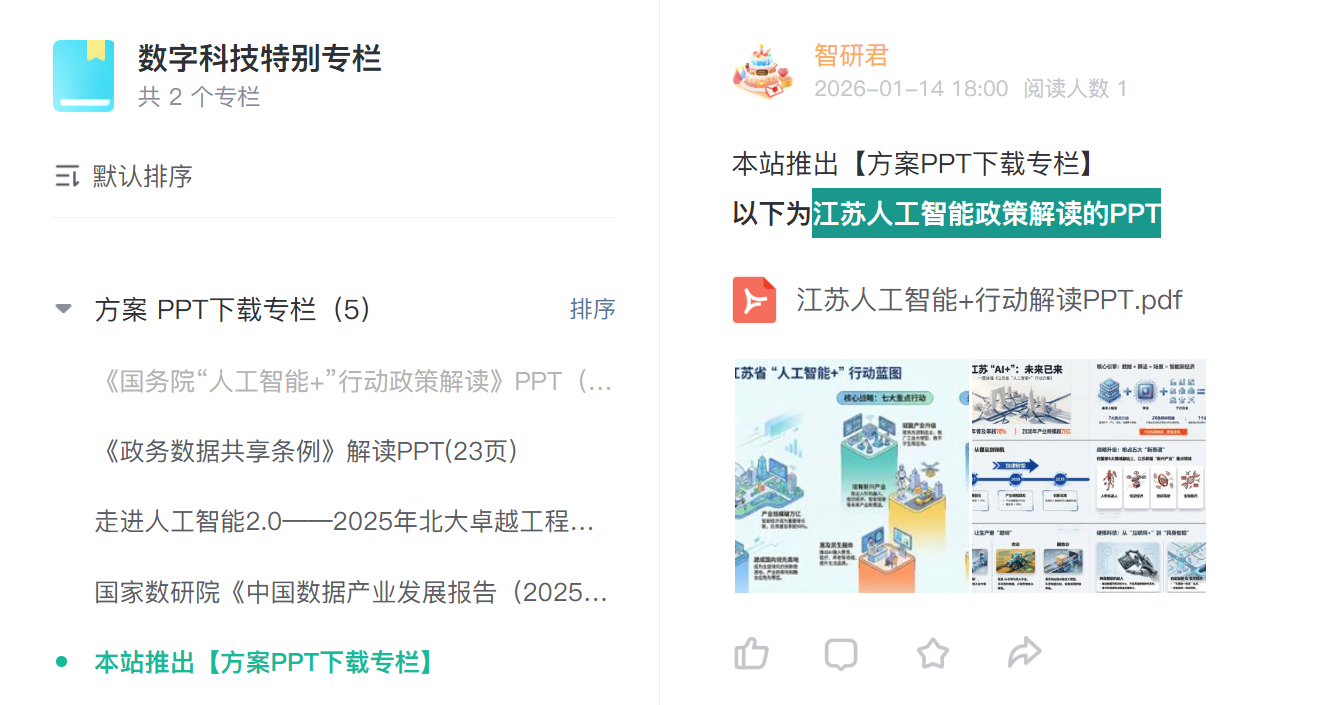This screenshot has height=705, width=1336.
Task: Open comments via speech bubble icon
Action: 841,654
